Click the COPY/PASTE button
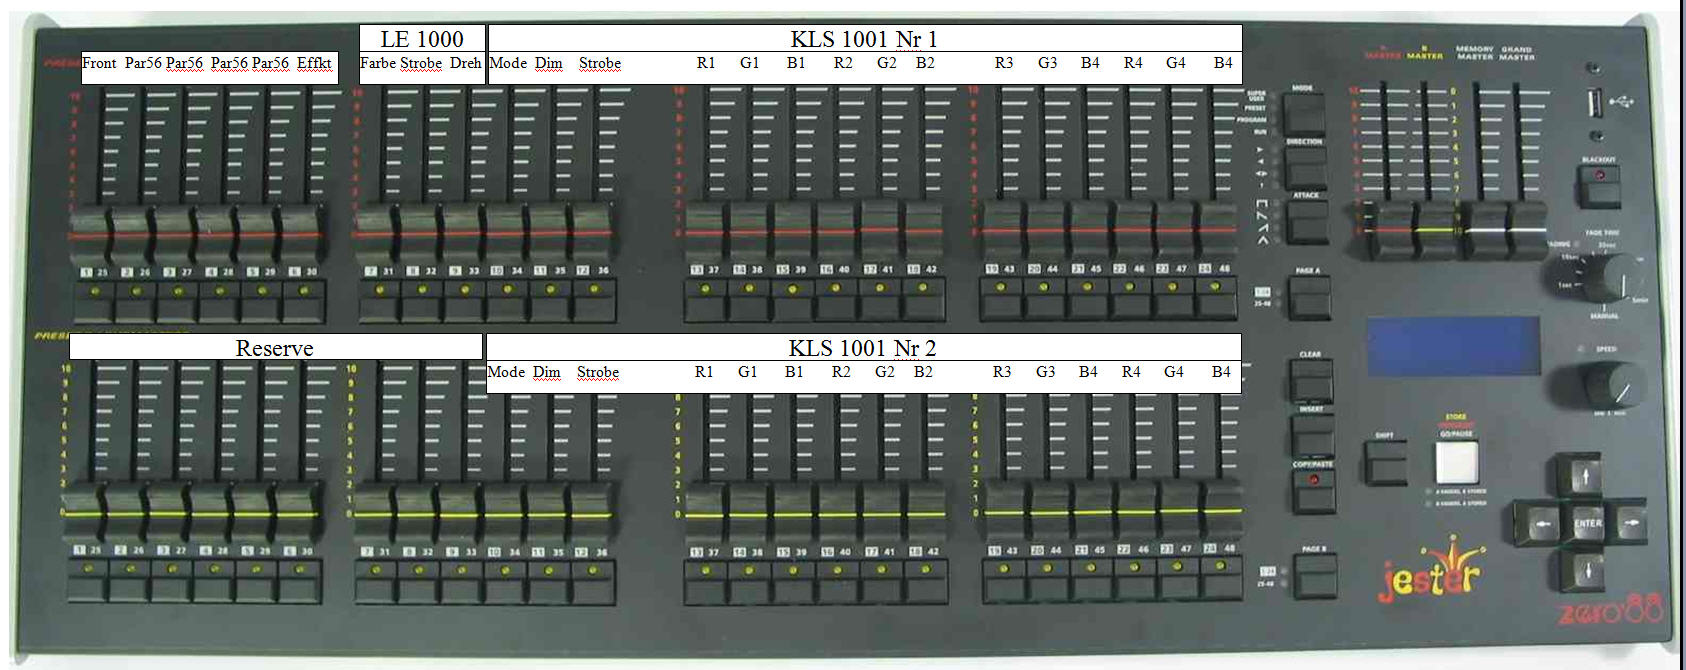 pos(1313,491)
